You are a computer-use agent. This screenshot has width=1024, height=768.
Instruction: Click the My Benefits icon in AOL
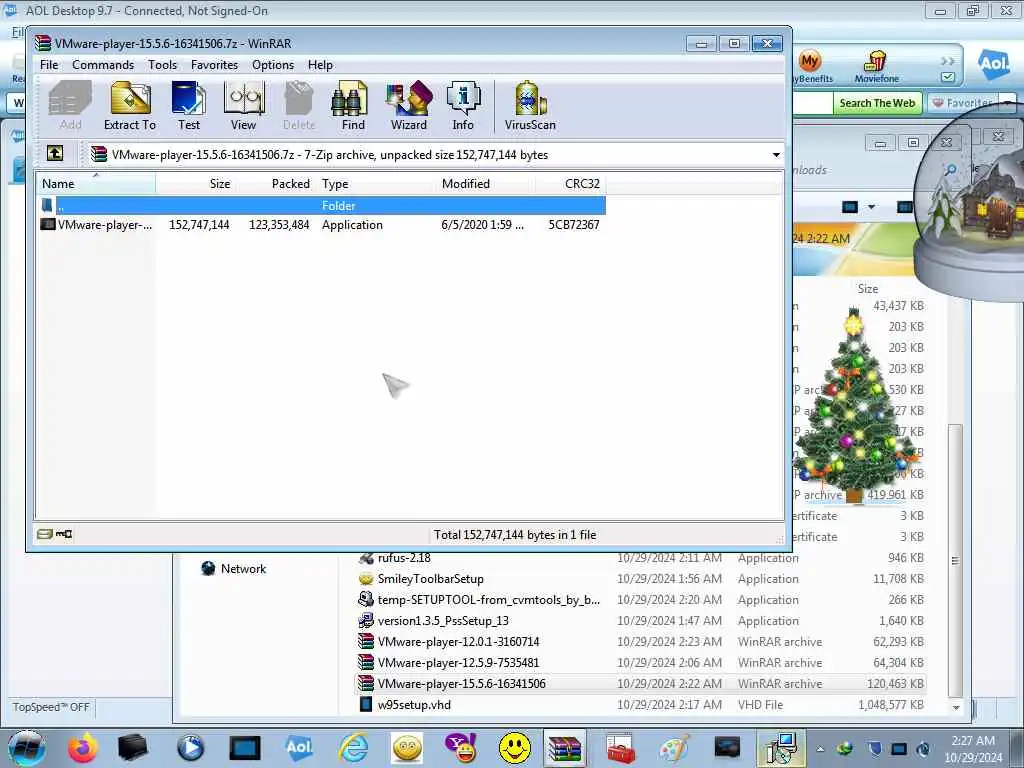pyautogui.click(x=810, y=67)
